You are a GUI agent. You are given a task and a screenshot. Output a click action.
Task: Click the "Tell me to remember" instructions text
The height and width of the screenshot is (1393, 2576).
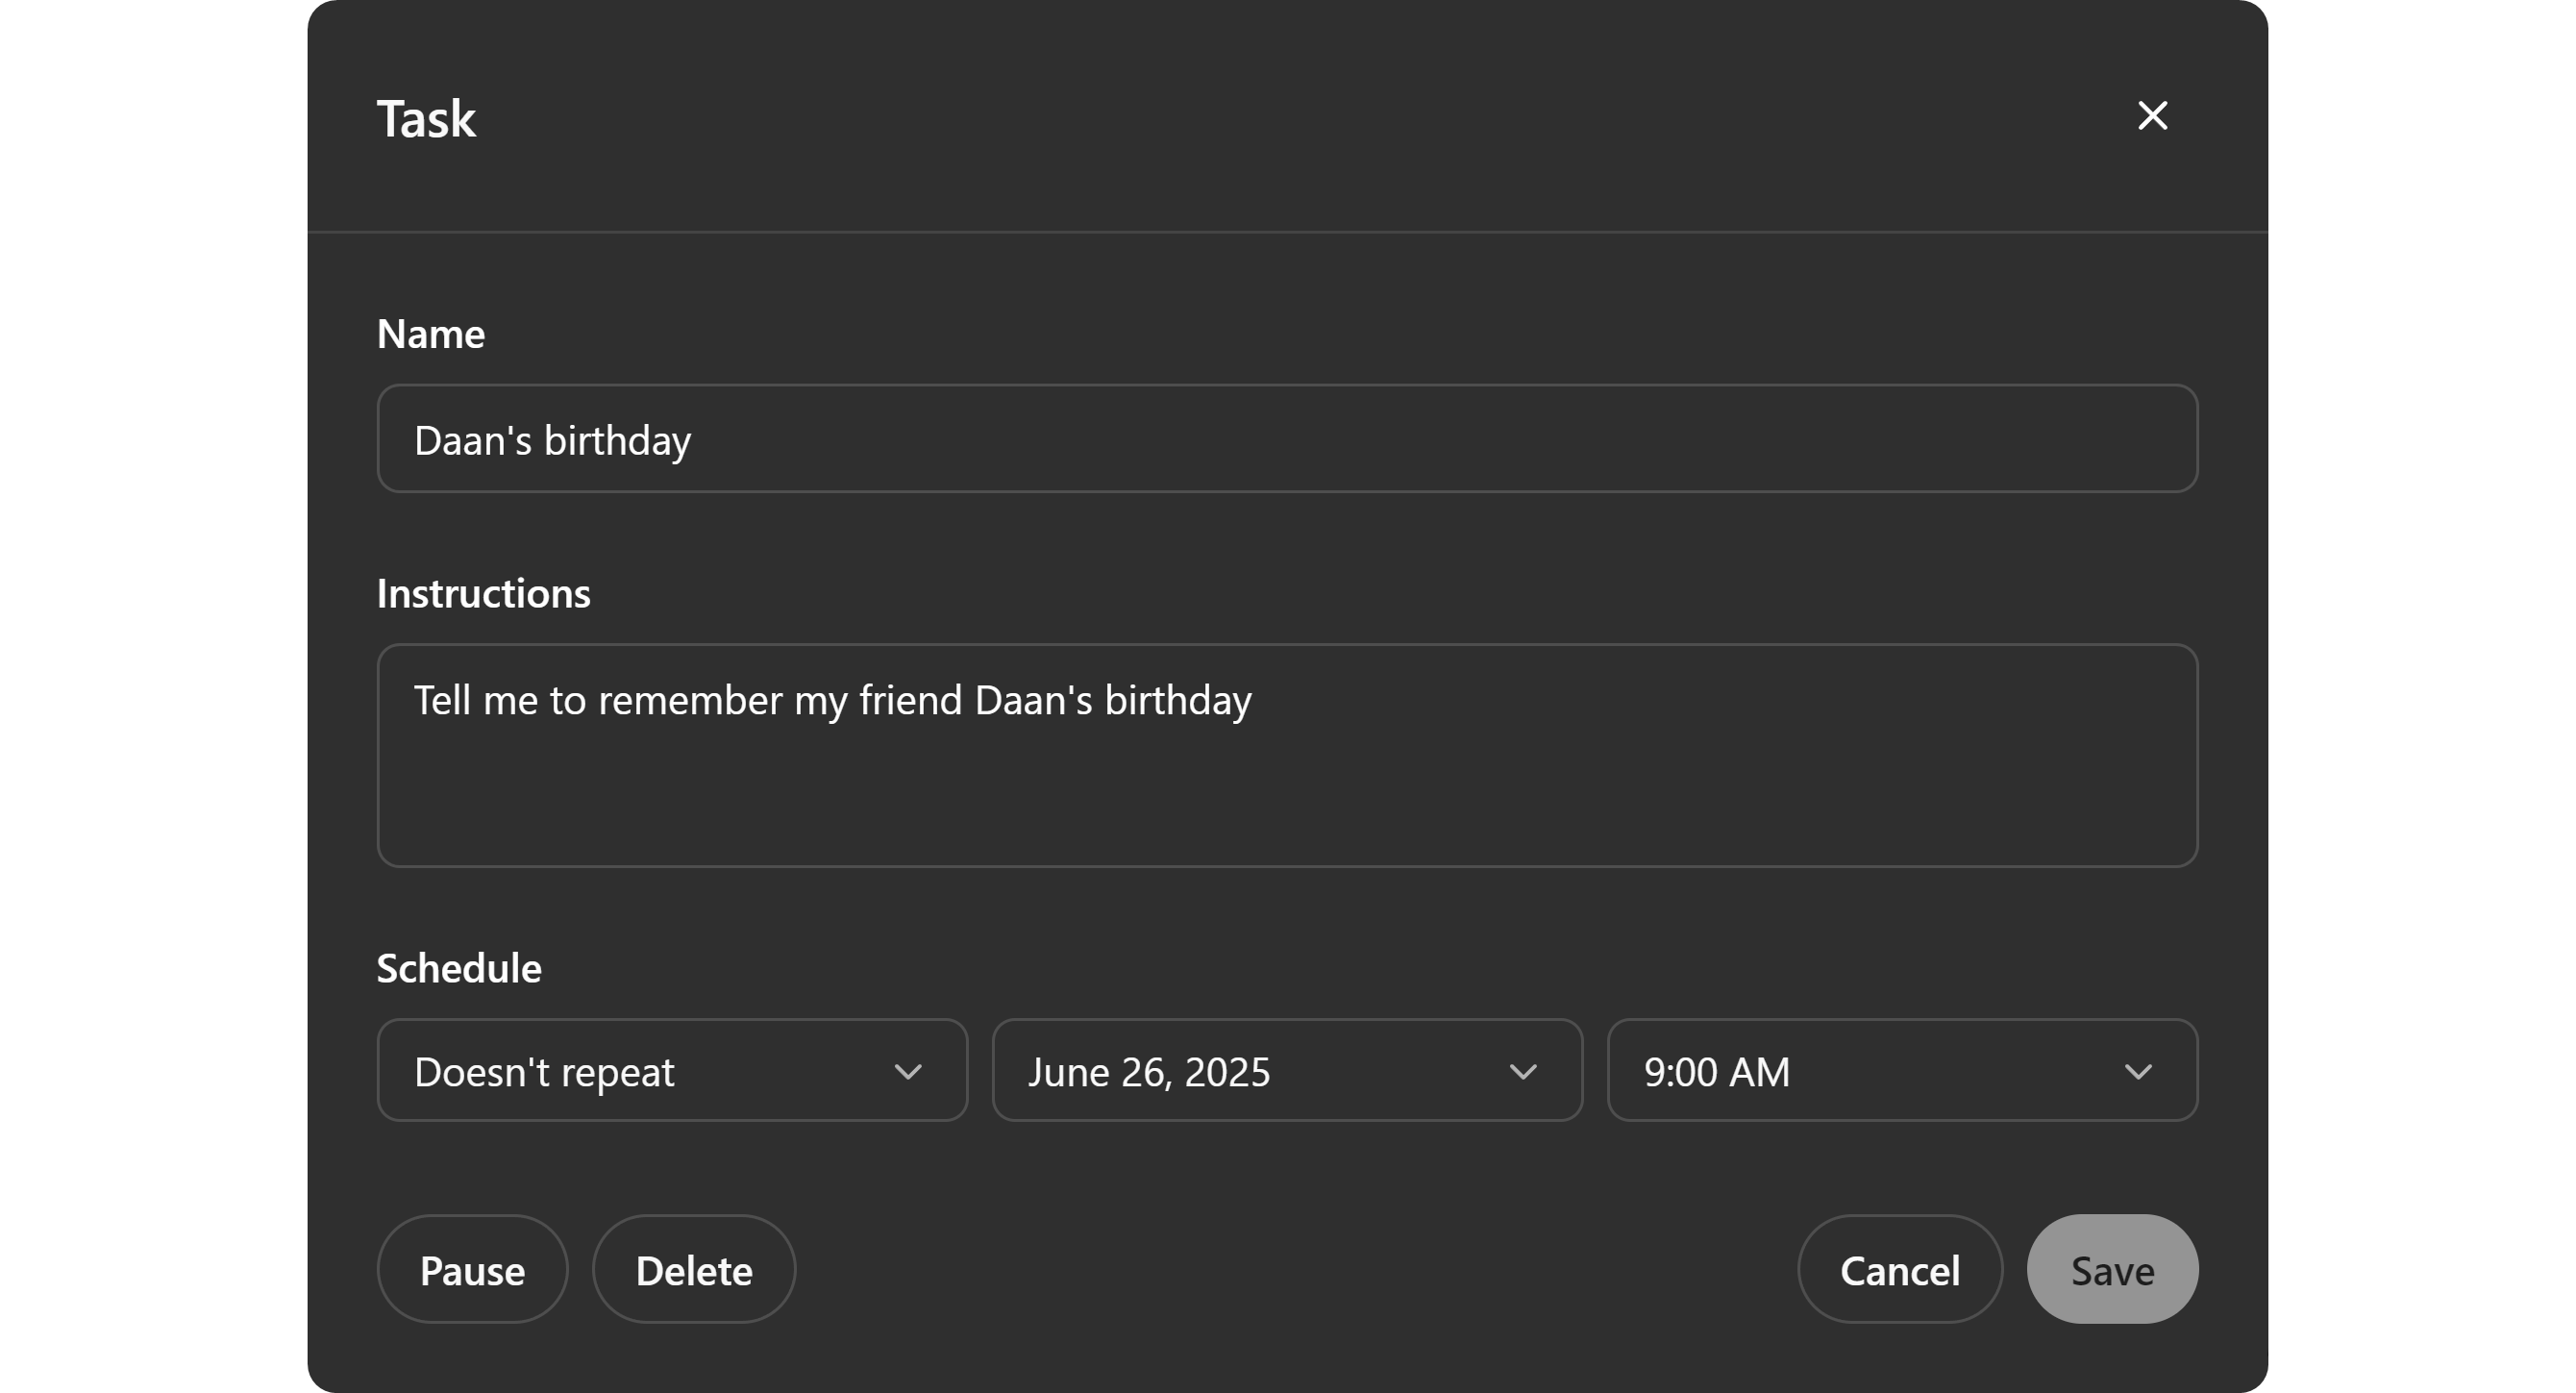[x=832, y=700]
